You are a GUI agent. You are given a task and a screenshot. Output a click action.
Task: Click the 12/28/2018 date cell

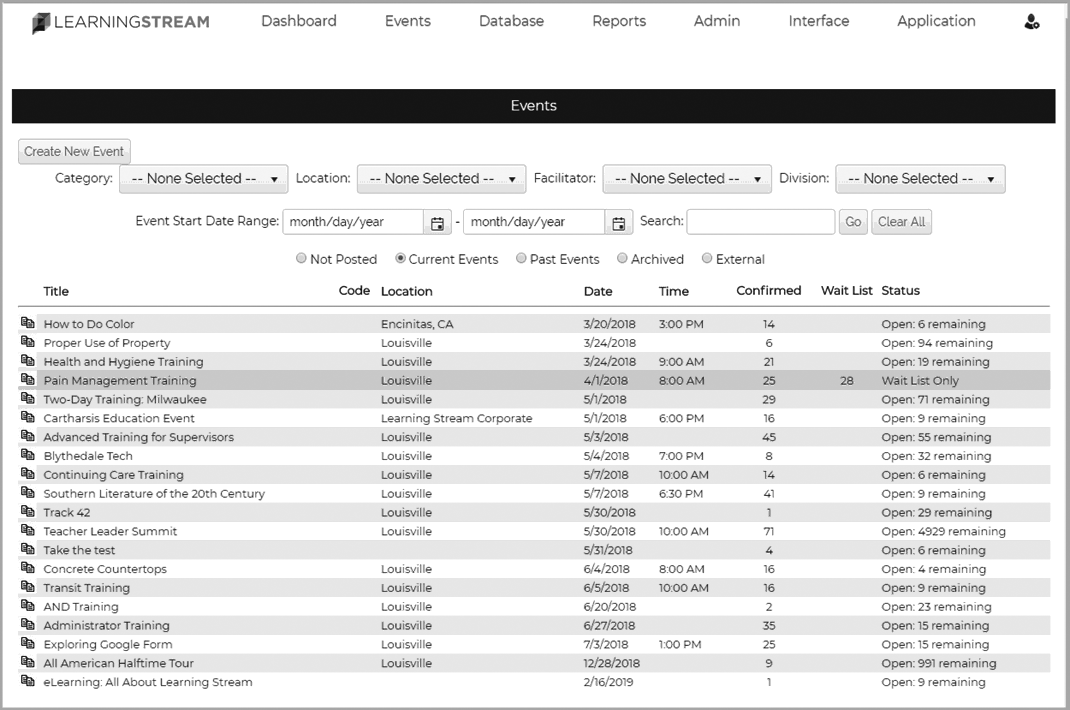coord(611,663)
